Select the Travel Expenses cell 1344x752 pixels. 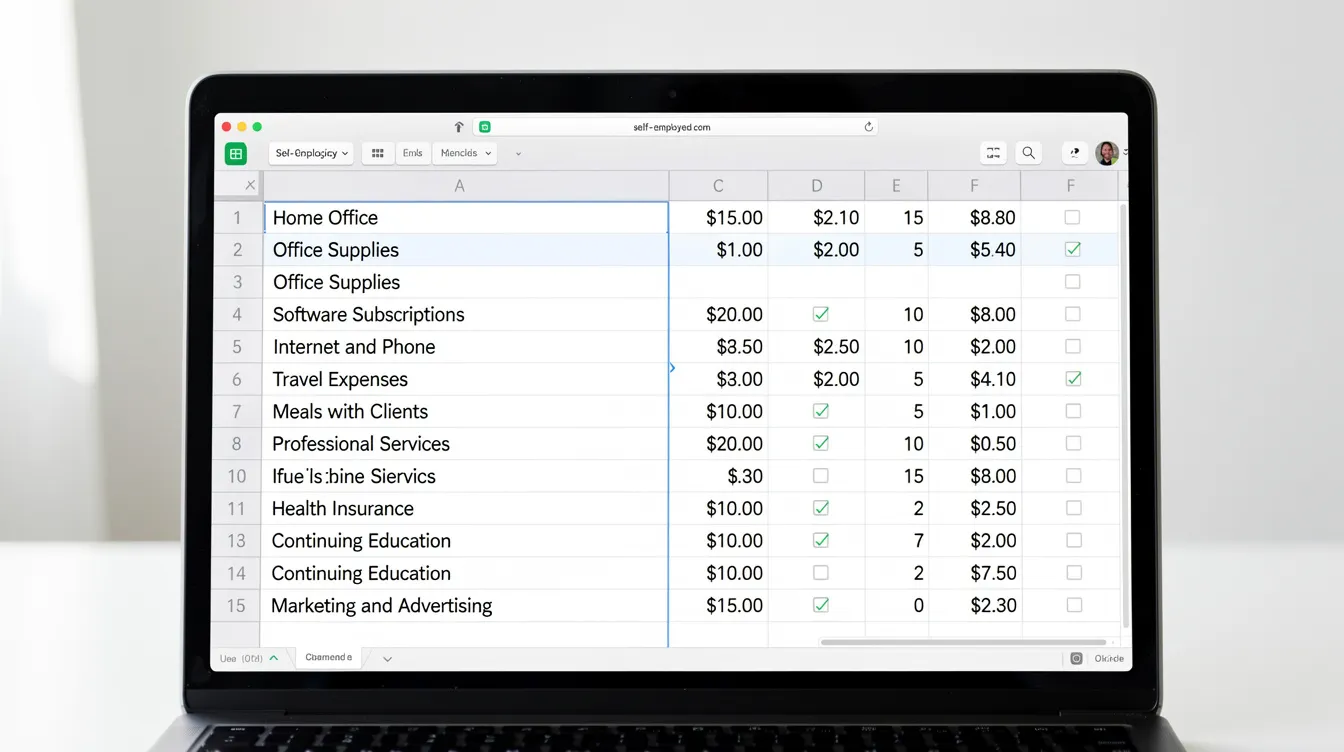pos(466,379)
